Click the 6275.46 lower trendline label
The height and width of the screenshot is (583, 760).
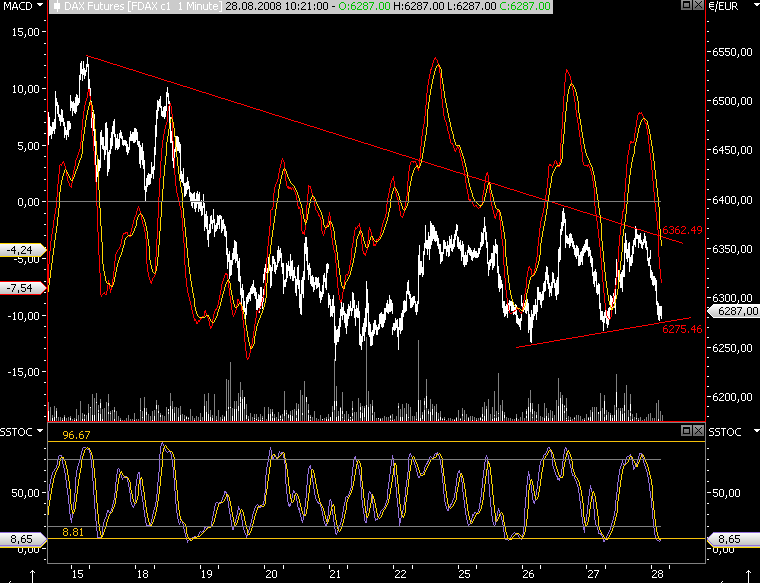click(682, 329)
